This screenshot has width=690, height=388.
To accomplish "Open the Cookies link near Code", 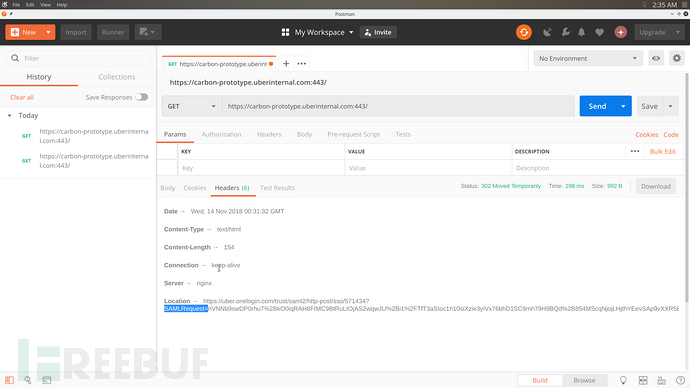I will [646, 135].
